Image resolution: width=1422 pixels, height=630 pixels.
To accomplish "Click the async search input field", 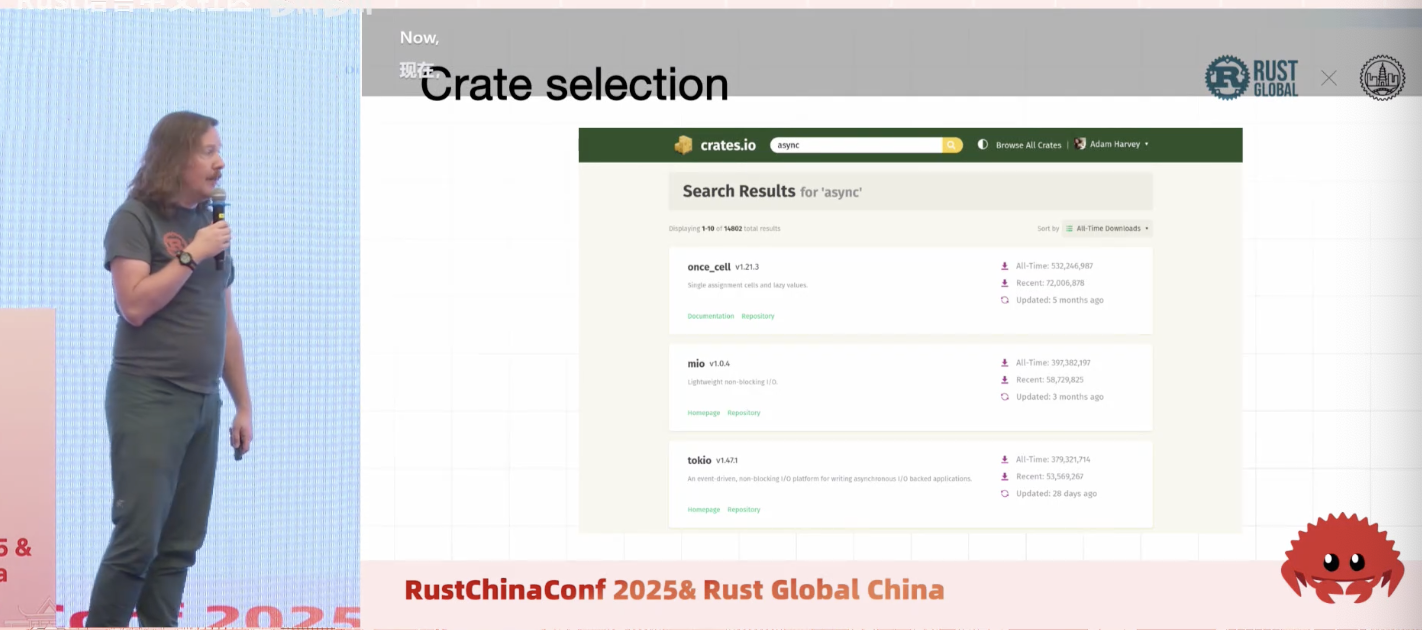I will (856, 145).
